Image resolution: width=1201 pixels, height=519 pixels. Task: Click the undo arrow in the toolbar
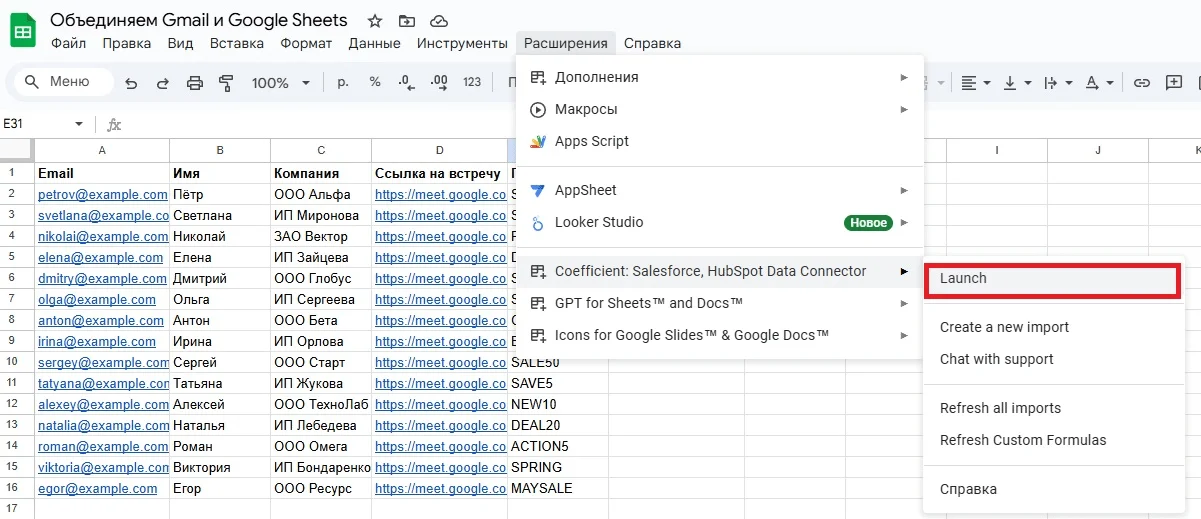pyautogui.click(x=131, y=83)
